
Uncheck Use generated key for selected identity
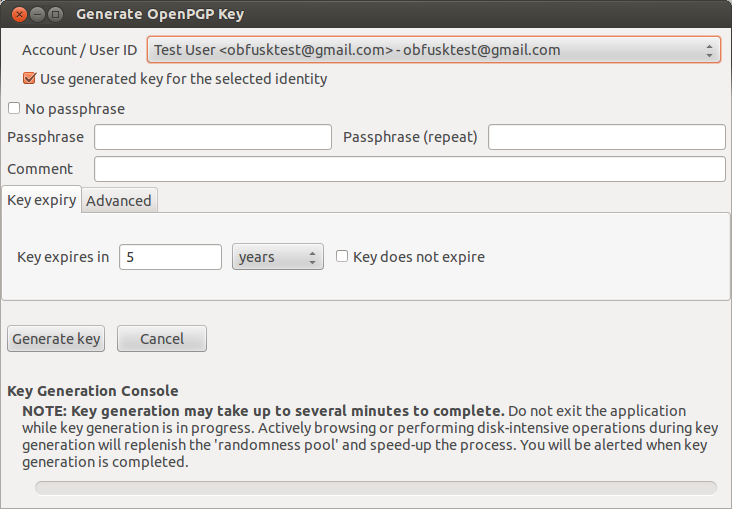click(x=29, y=78)
